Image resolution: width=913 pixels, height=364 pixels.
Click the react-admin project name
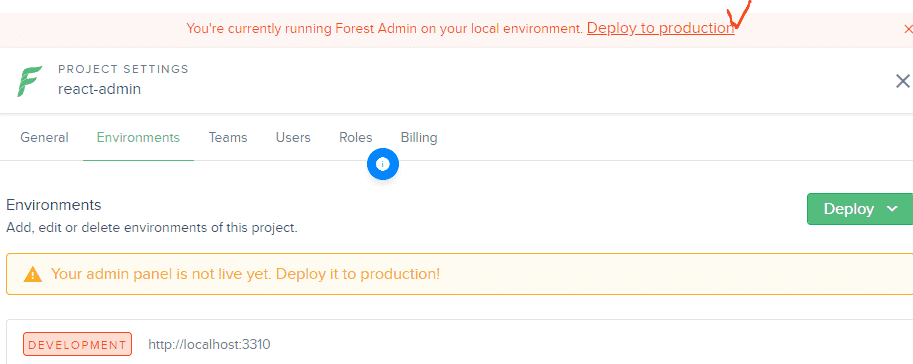point(100,89)
